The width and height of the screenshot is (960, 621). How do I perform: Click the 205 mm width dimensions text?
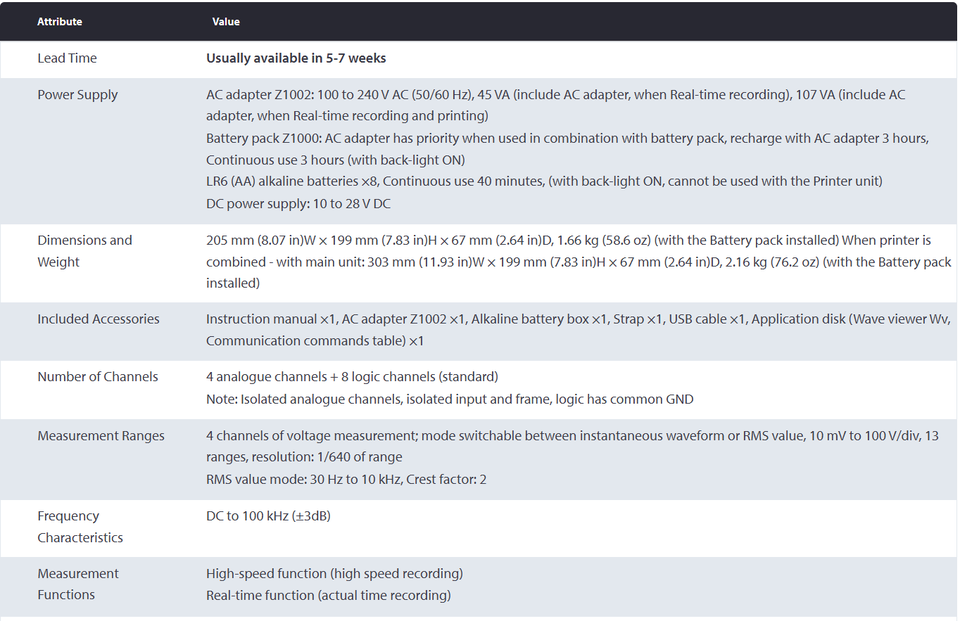[578, 262]
